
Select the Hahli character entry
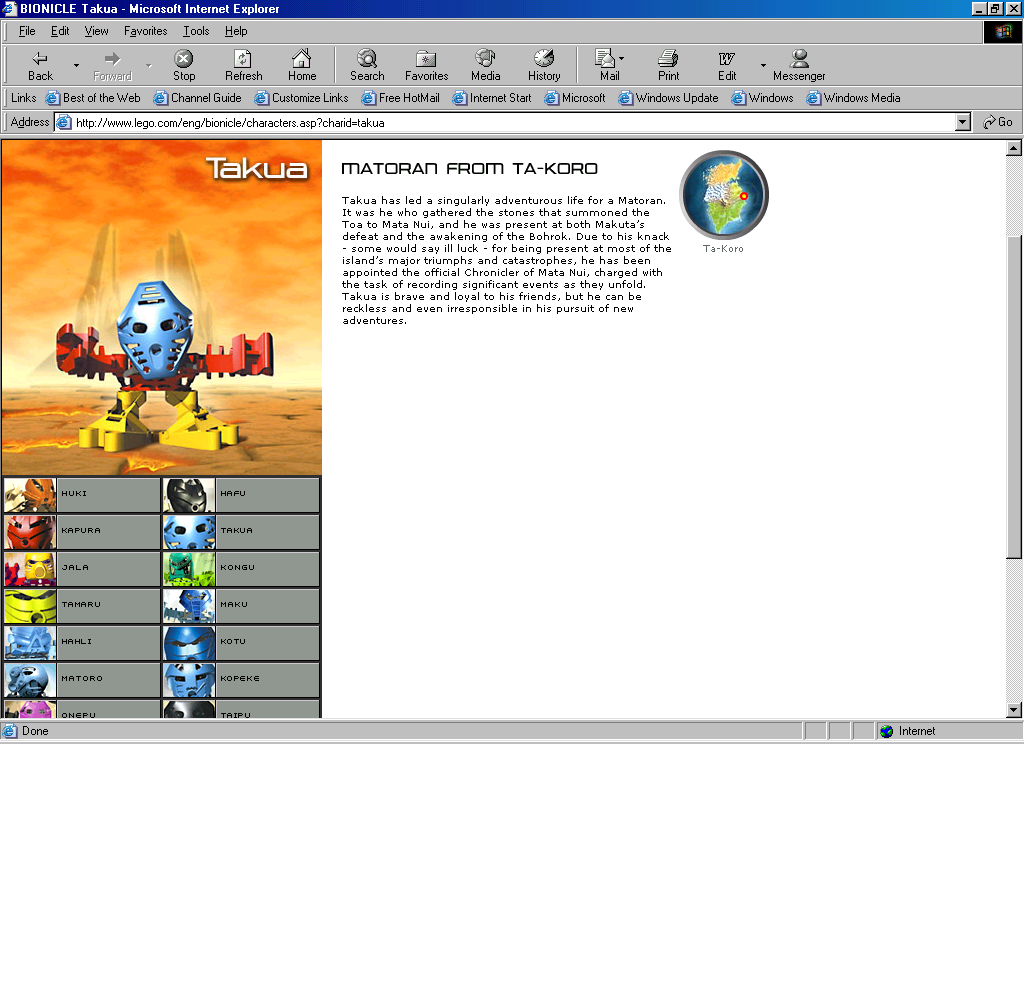[82, 643]
